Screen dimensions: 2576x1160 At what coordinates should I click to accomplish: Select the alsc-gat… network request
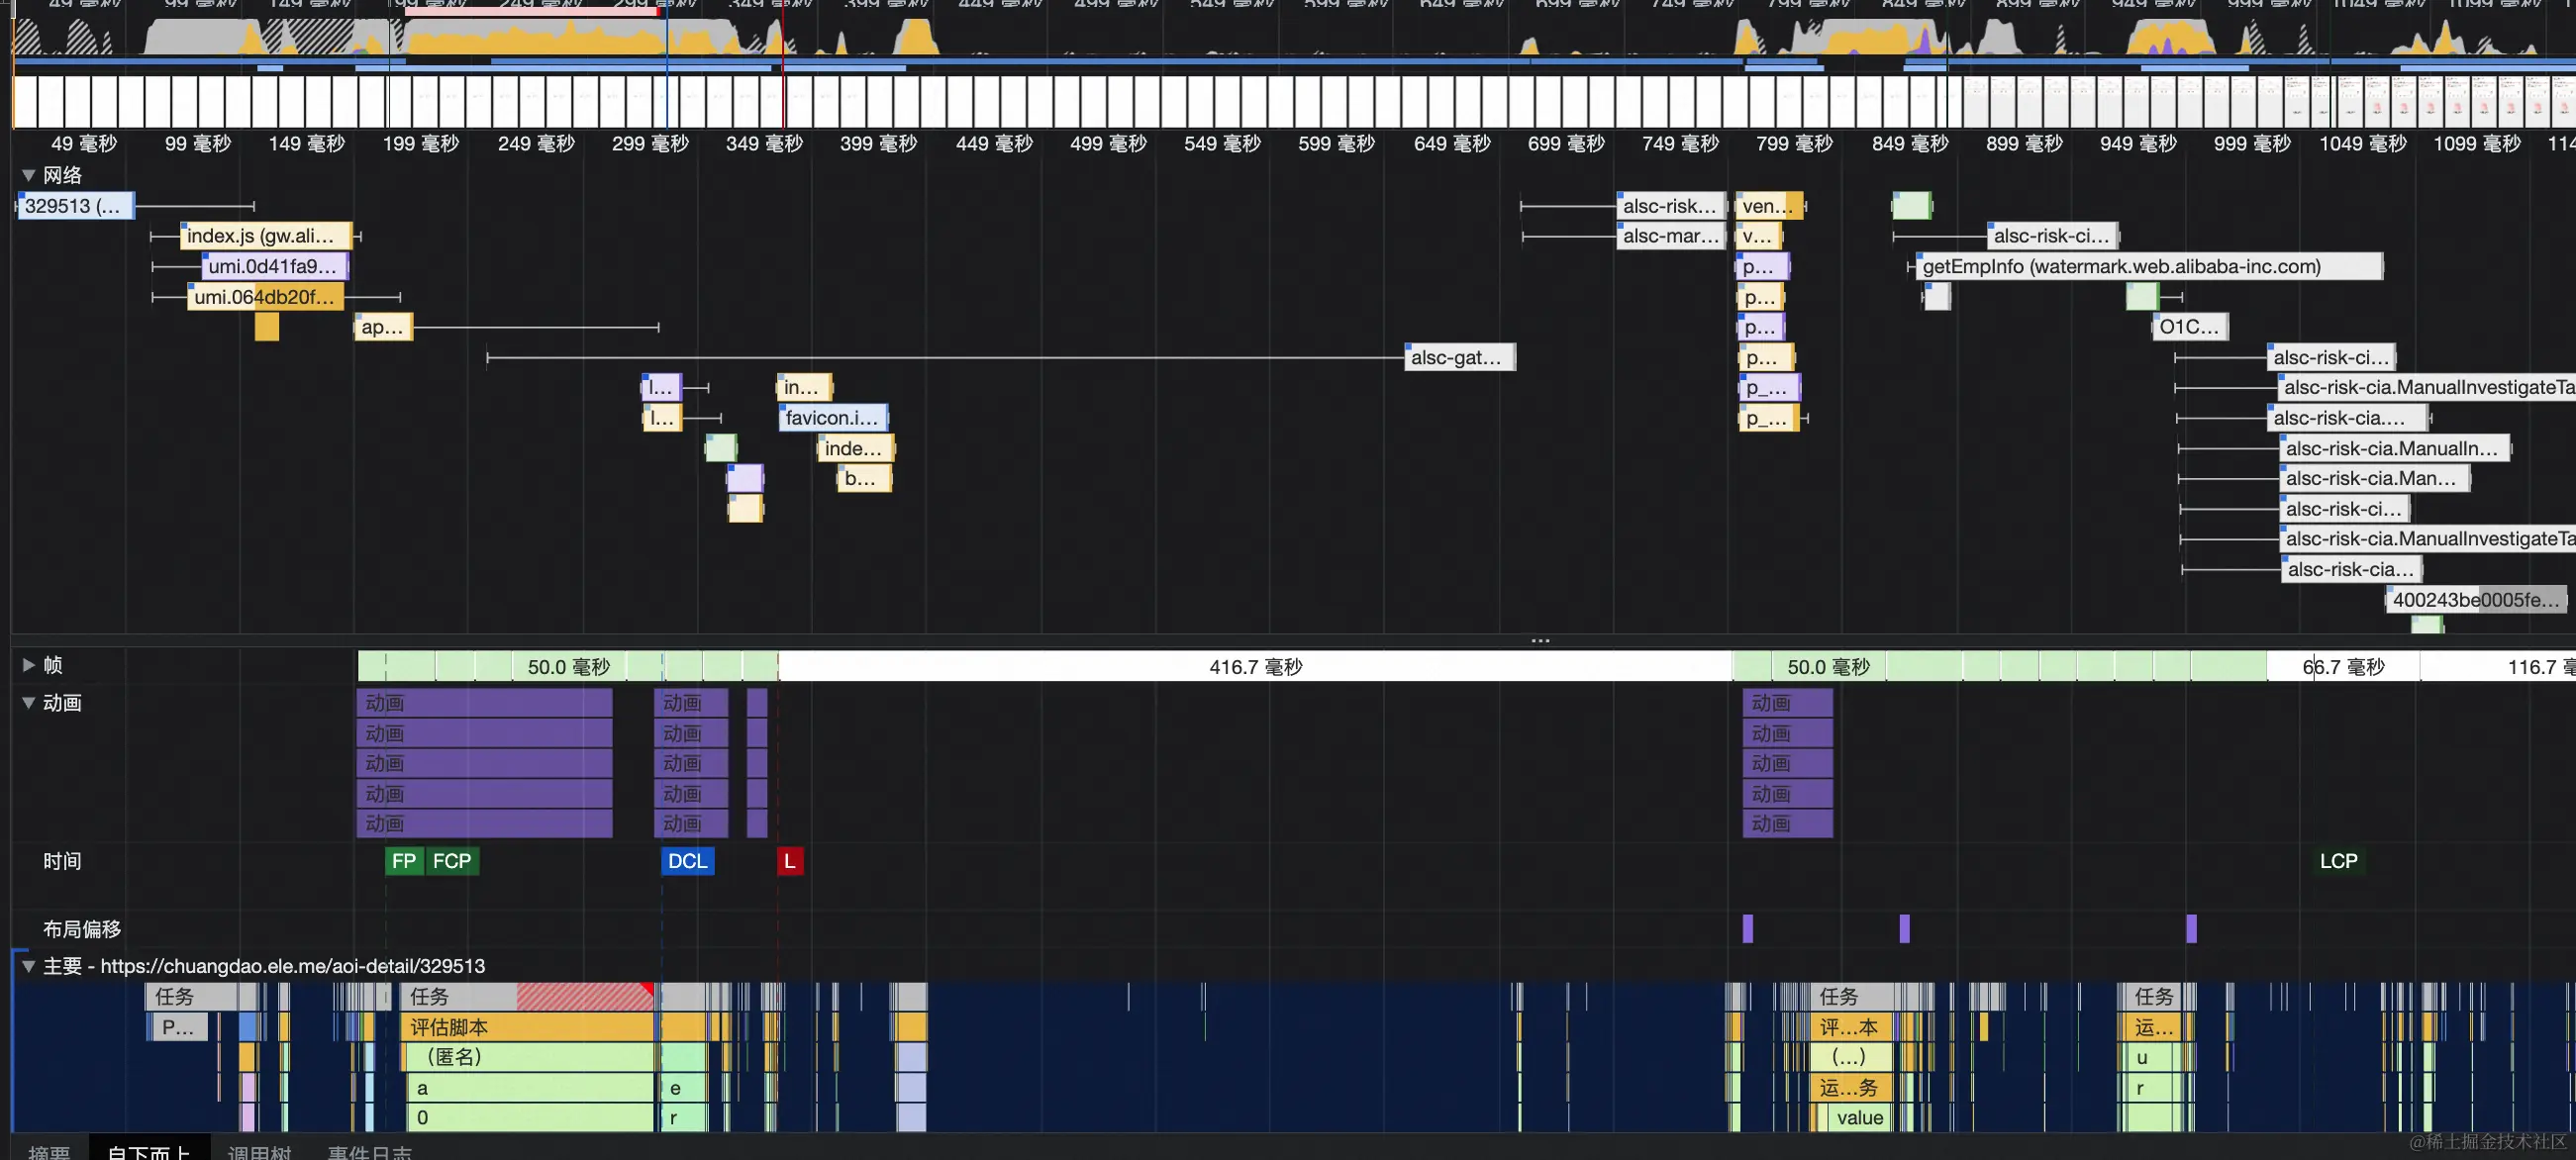point(1459,357)
